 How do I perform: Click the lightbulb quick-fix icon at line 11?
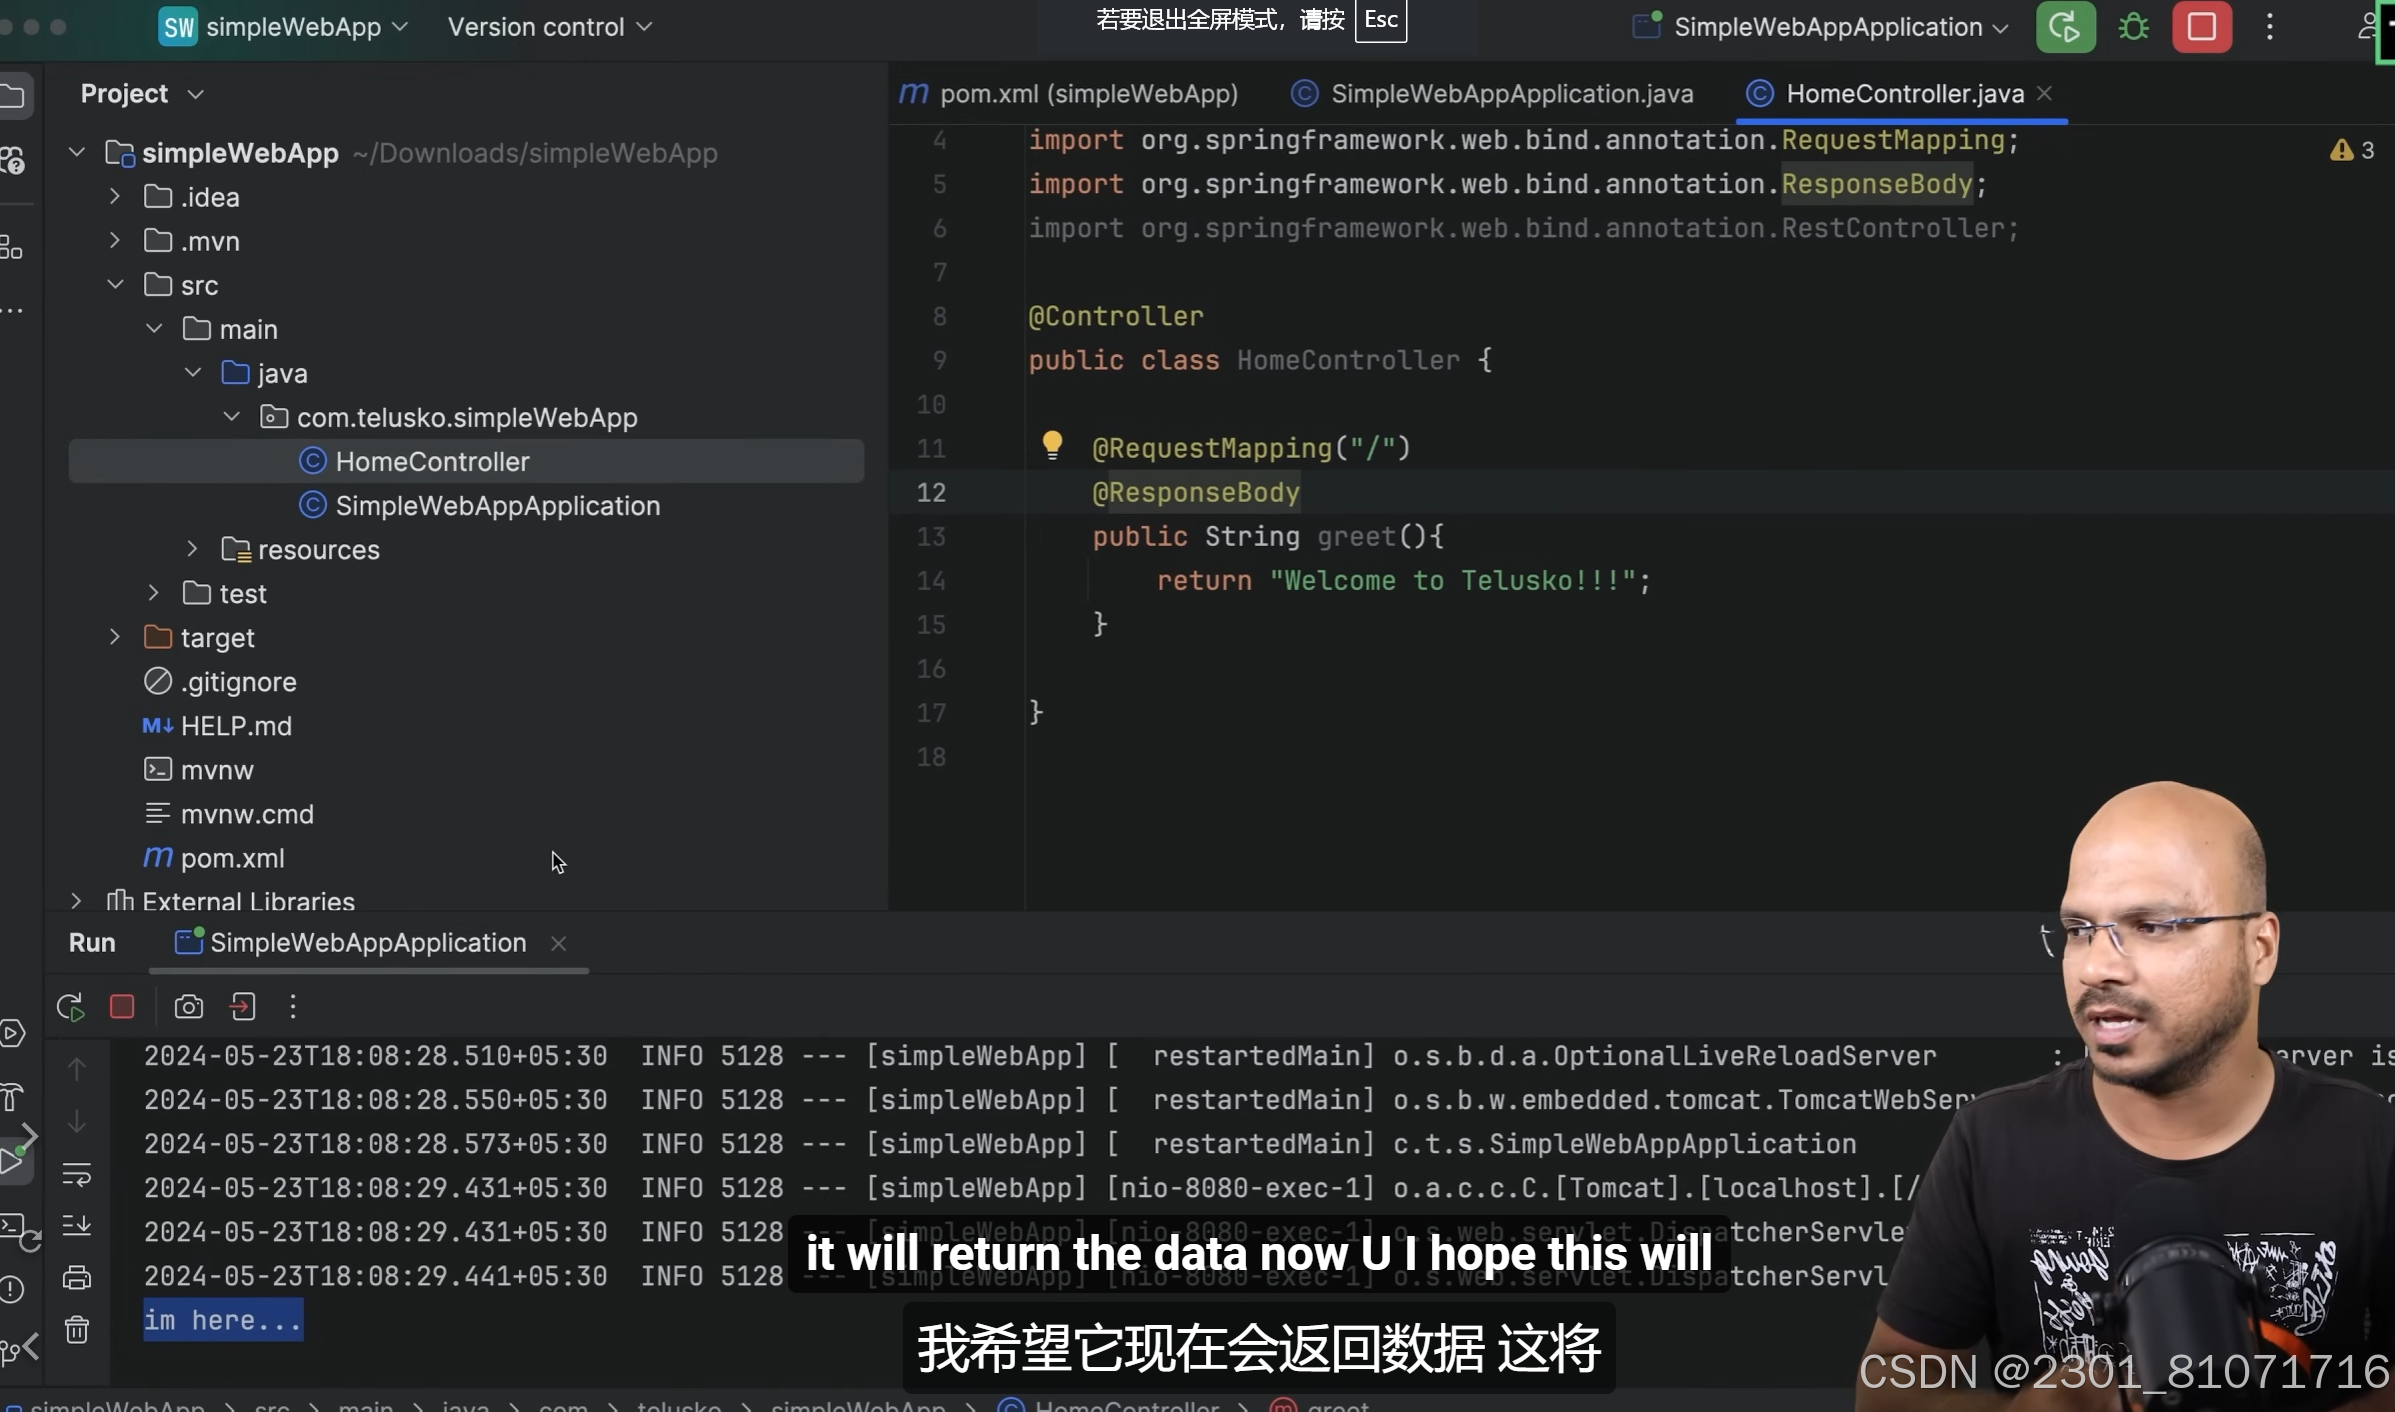tap(1051, 445)
